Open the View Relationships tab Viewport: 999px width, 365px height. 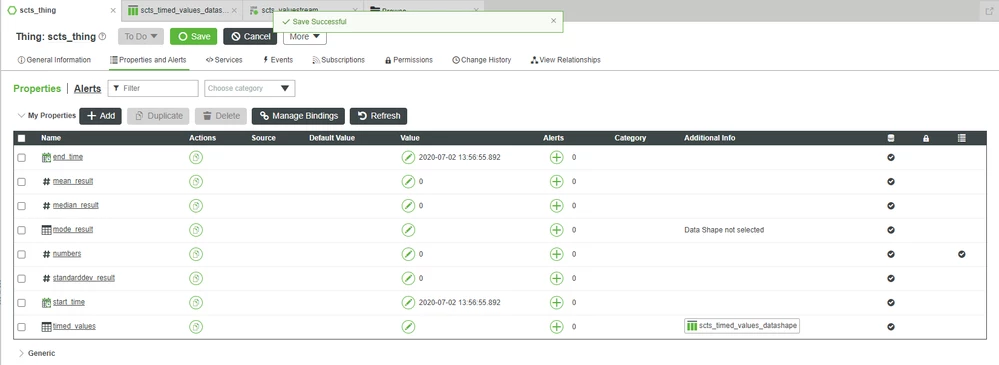click(565, 60)
